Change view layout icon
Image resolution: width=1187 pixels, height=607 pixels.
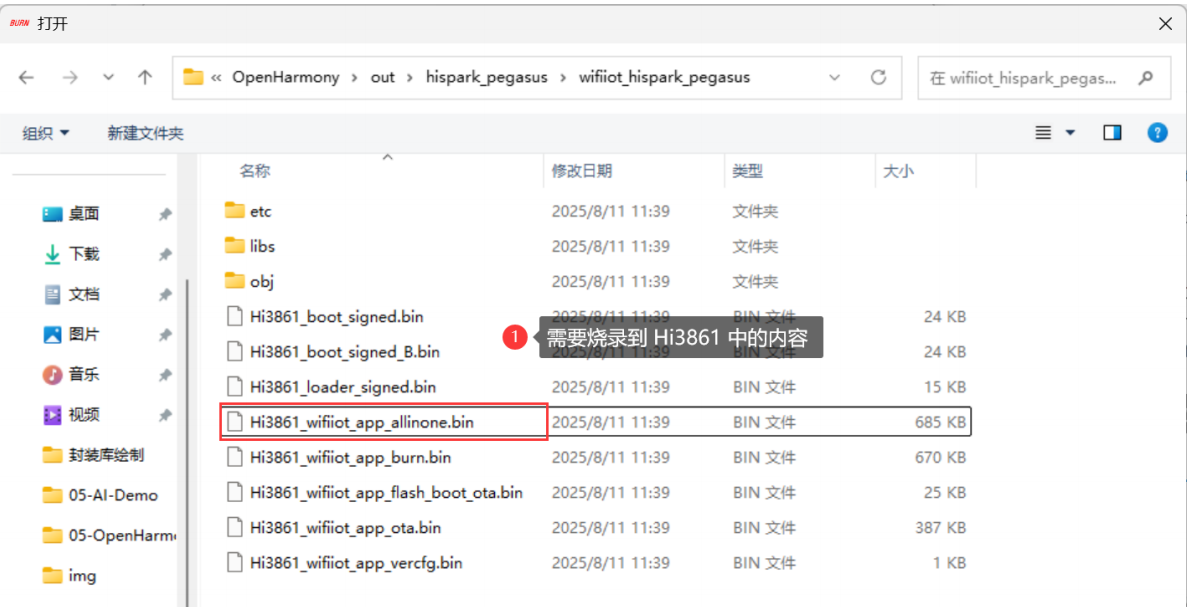[1043, 133]
